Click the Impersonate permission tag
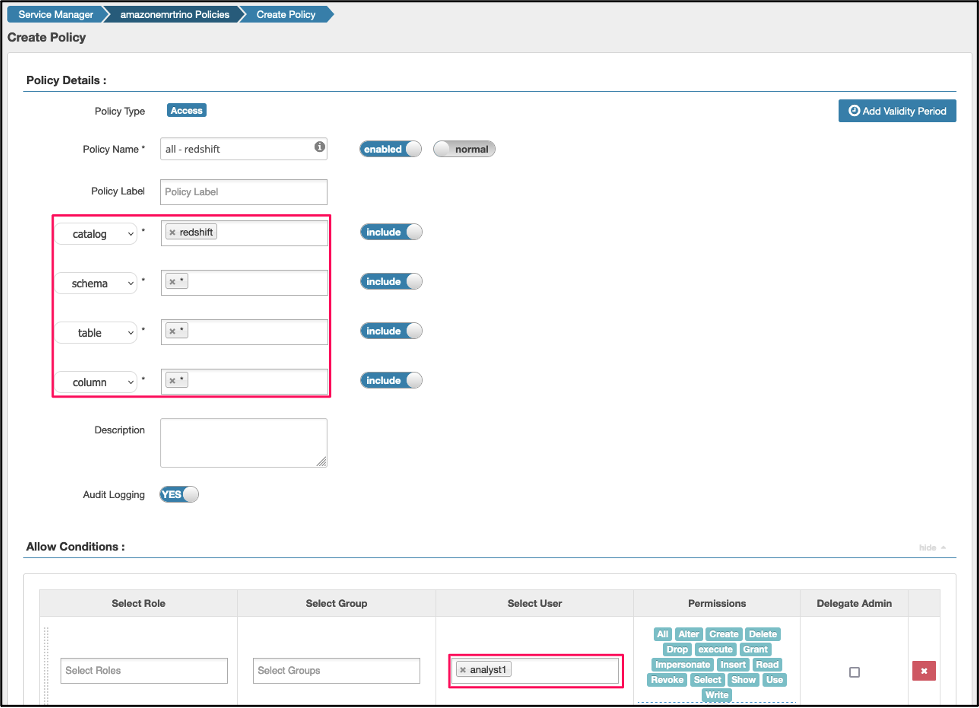 click(x=682, y=665)
